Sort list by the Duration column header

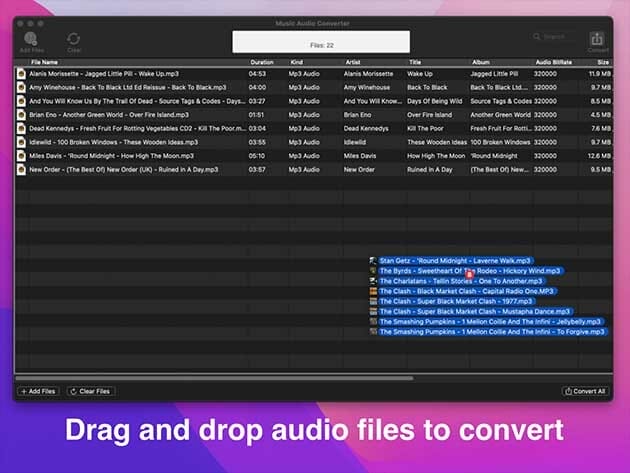(x=262, y=62)
